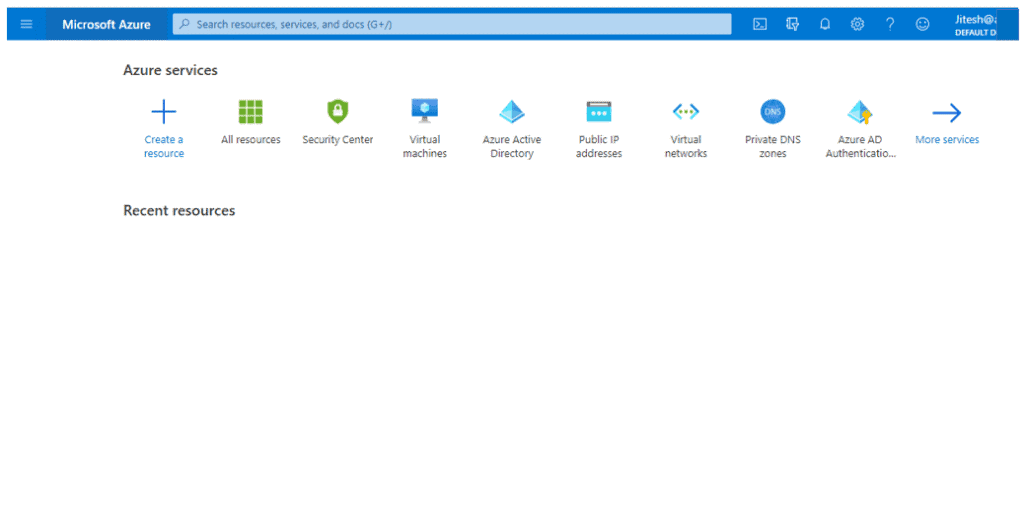Click the Create a resource link text
1024x524 pixels.
164,146
